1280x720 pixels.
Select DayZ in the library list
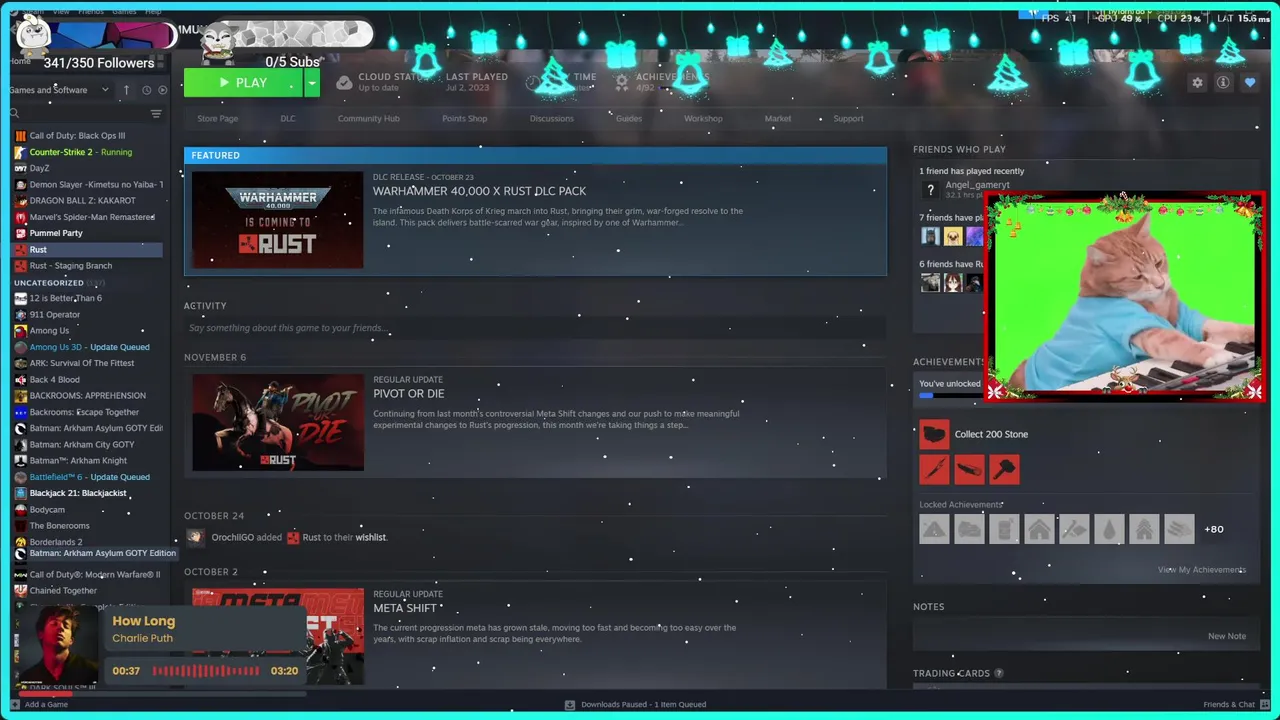coord(39,168)
